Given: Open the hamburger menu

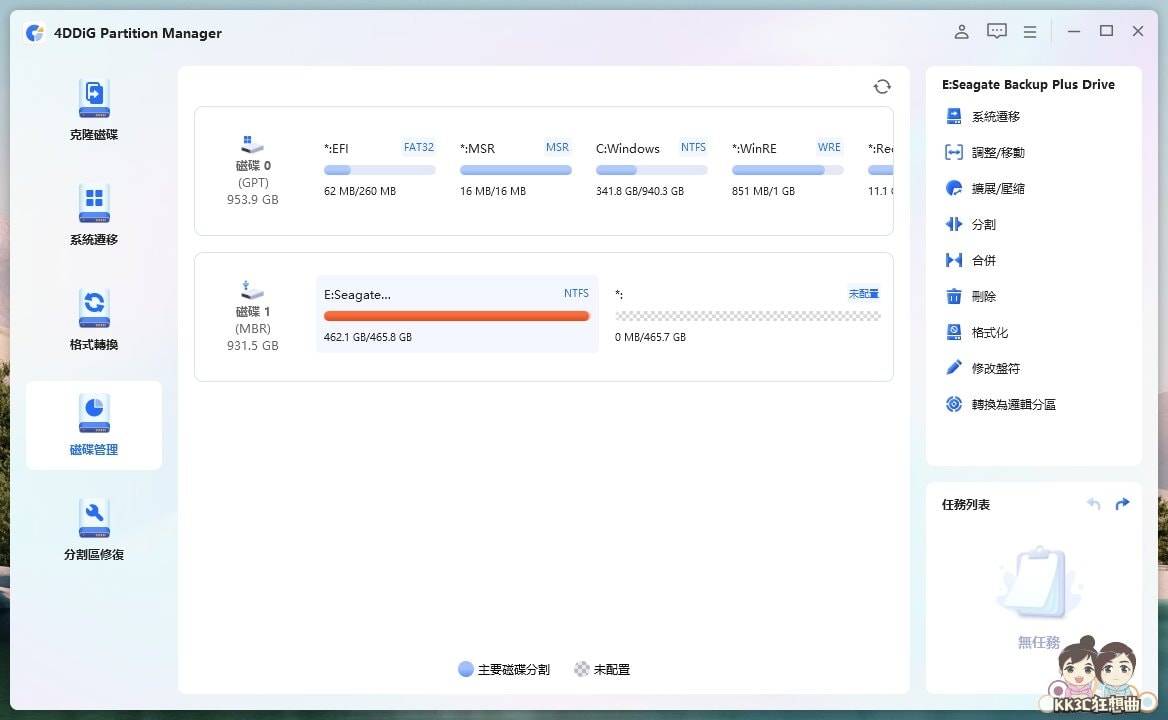Looking at the screenshot, I should point(1030,31).
